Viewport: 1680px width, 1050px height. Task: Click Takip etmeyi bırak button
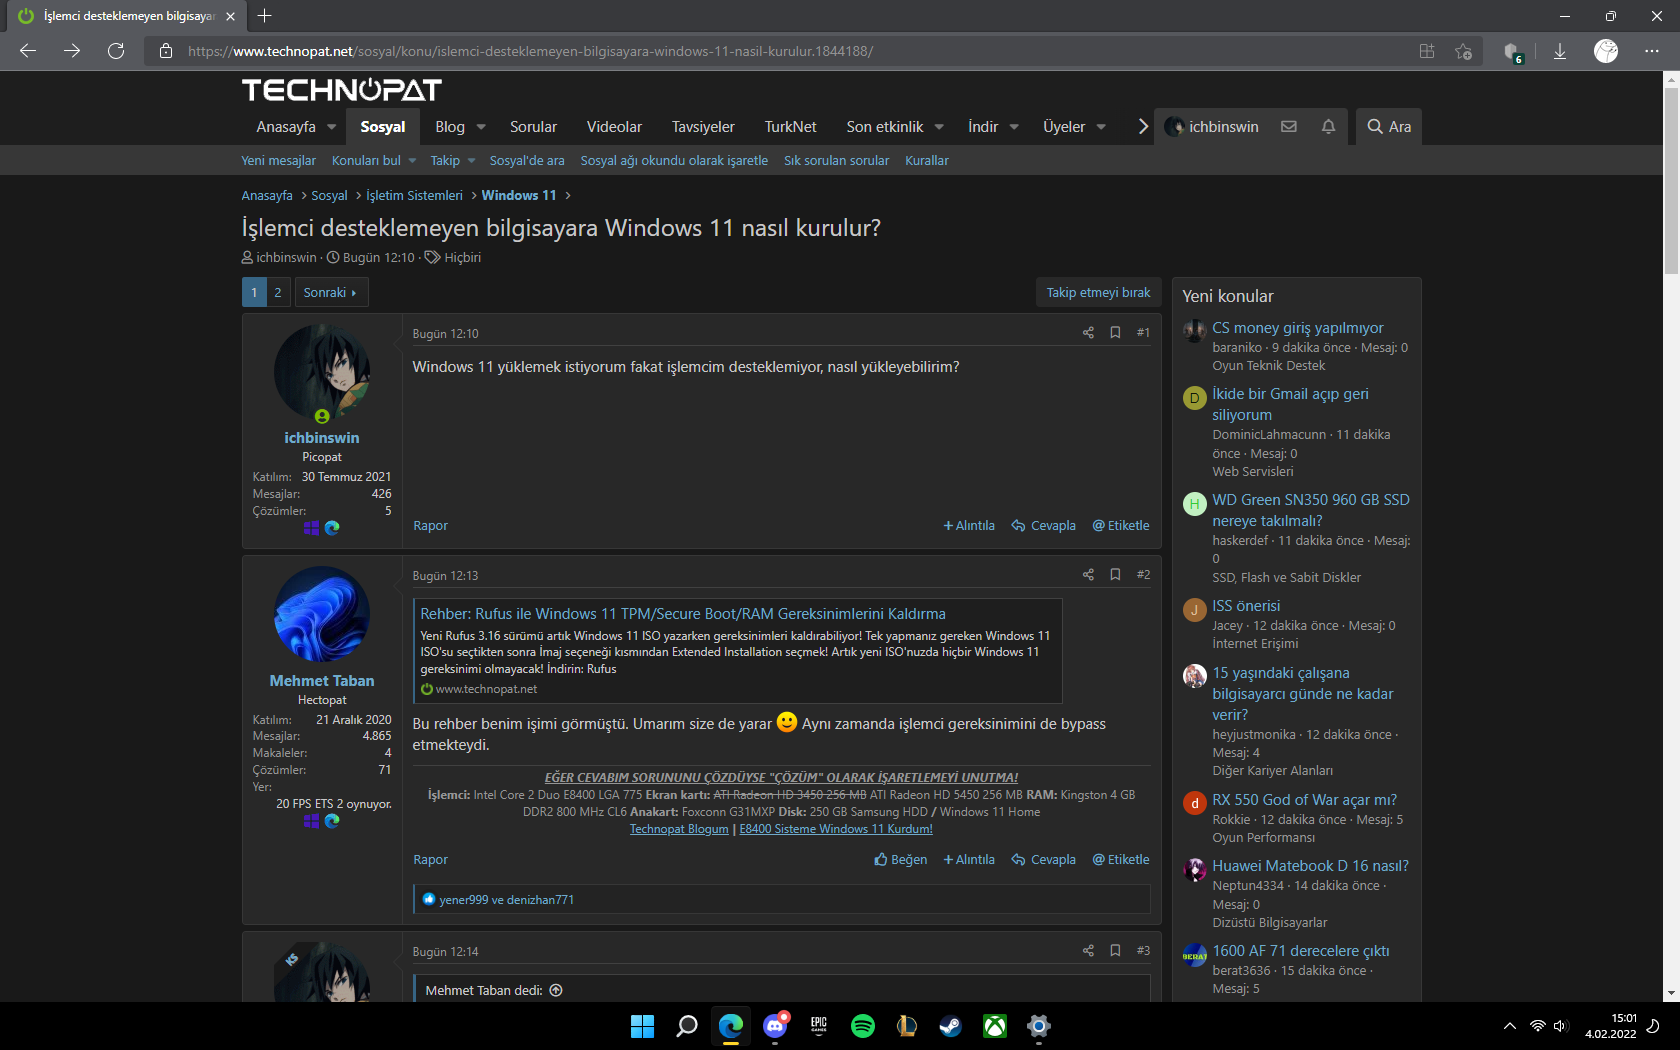1098,292
